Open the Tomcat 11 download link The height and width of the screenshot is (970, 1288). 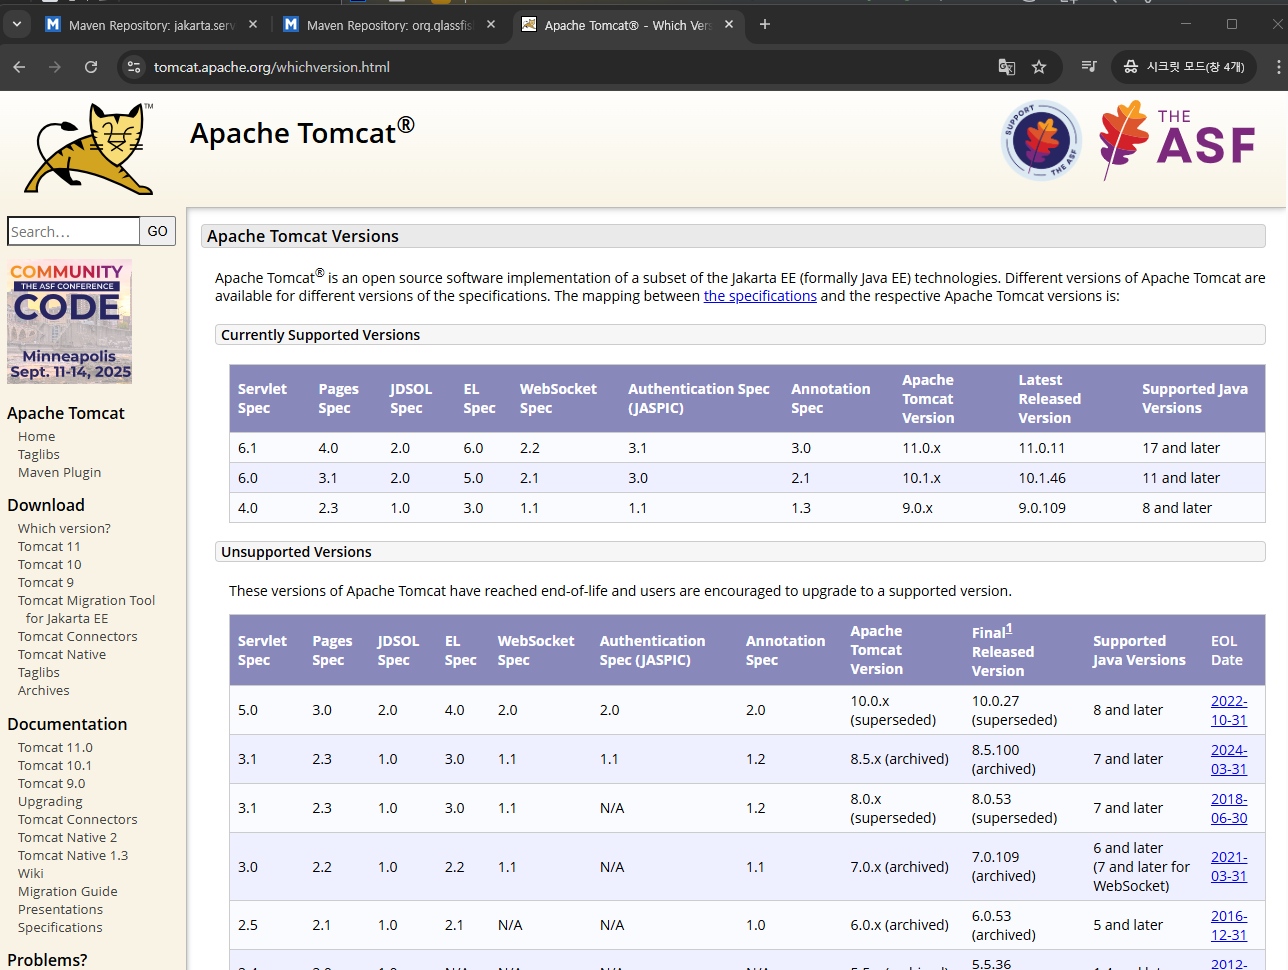[x=49, y=546]
